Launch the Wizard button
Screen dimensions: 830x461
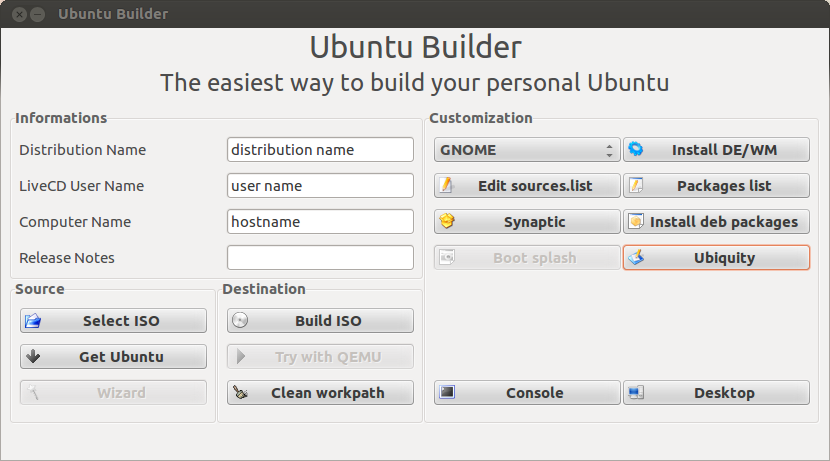(x=113, y=393)
